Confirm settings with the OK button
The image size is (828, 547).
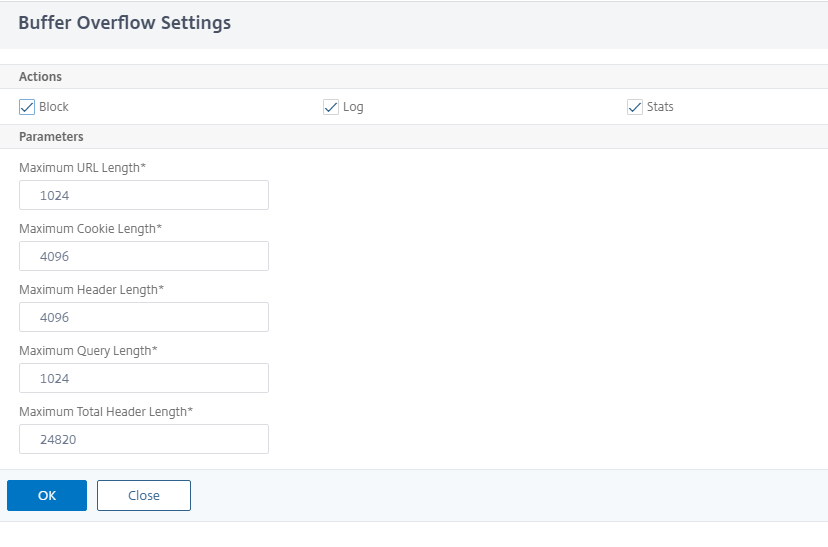click(x=47, y=495)
